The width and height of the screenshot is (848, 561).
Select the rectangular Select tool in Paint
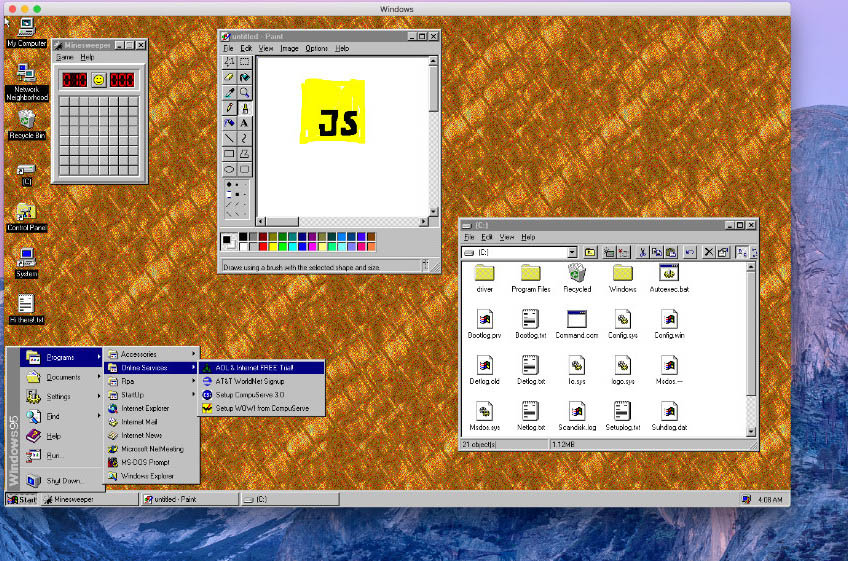point(244,62)
